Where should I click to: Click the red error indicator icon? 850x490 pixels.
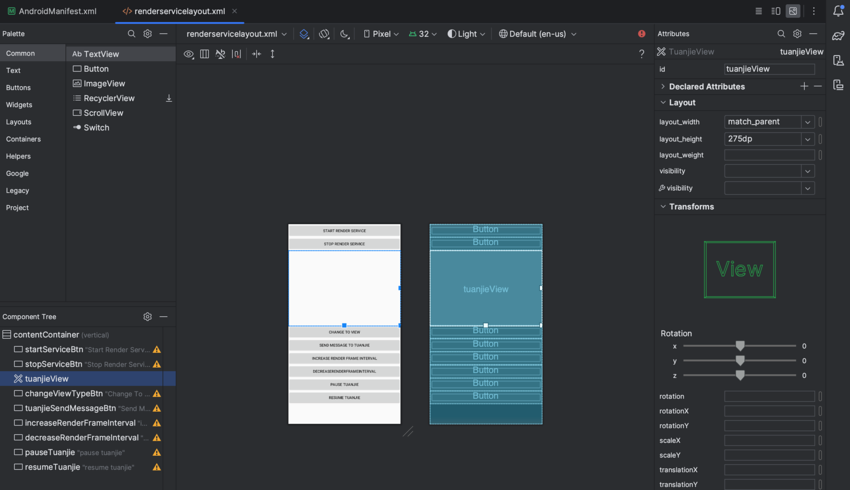[x=641, y=34]
